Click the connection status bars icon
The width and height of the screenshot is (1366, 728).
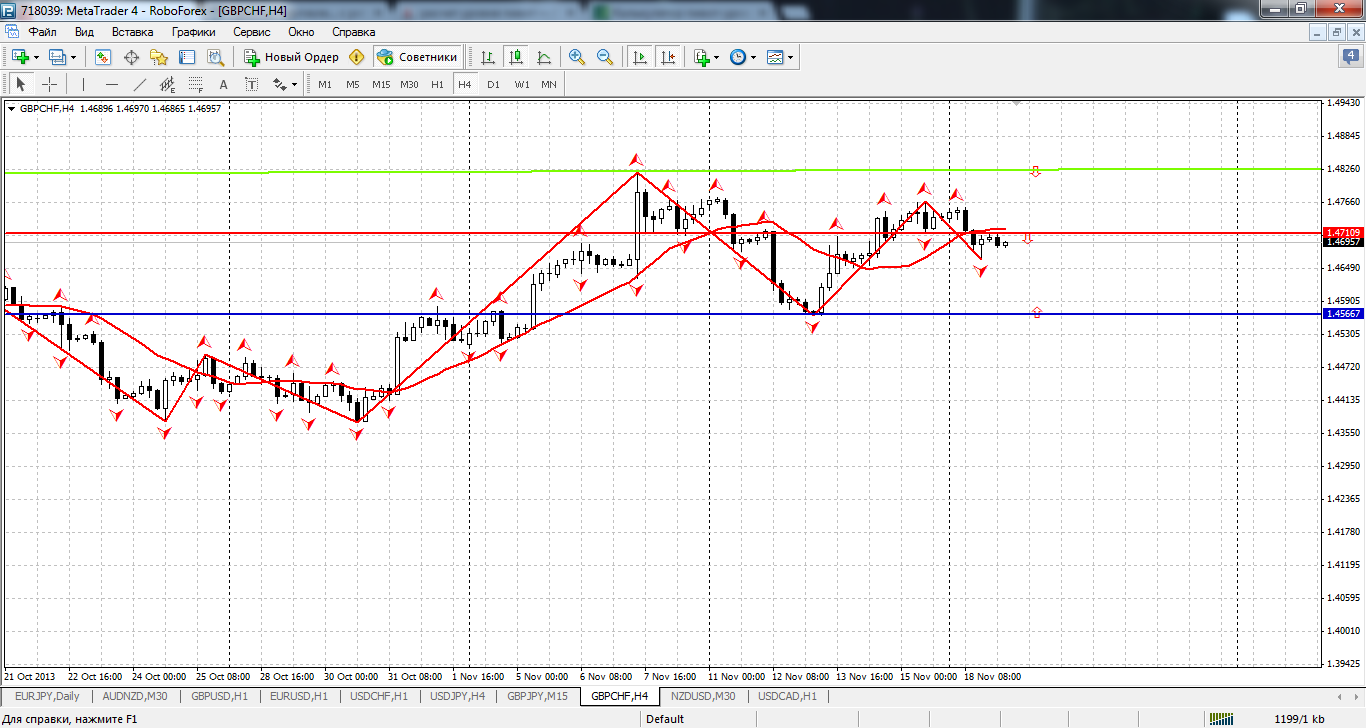(1223, 719)
